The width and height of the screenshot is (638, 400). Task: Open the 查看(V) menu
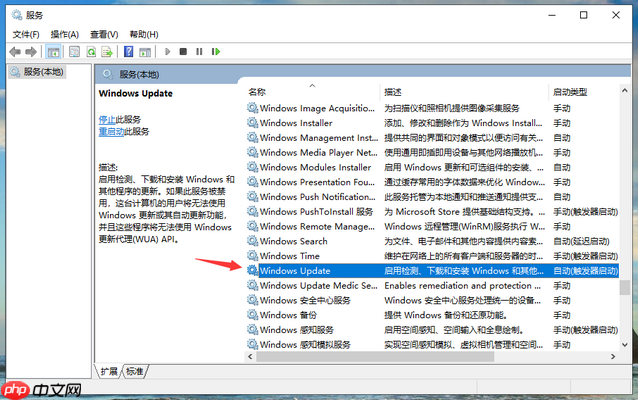click(104, 35)
